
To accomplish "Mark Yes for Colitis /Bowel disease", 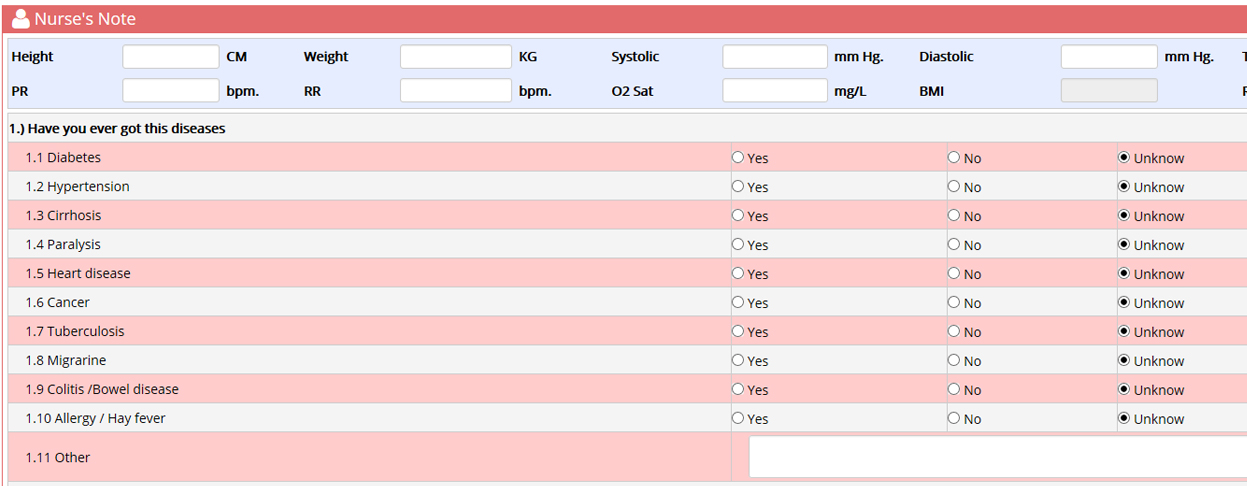I will [738, 390].
